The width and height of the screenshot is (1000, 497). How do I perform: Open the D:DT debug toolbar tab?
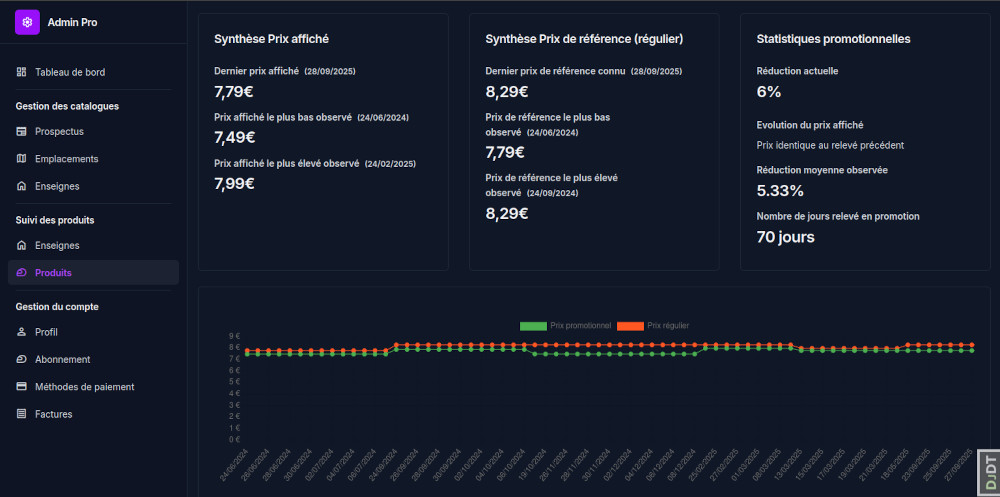(990, 471)
